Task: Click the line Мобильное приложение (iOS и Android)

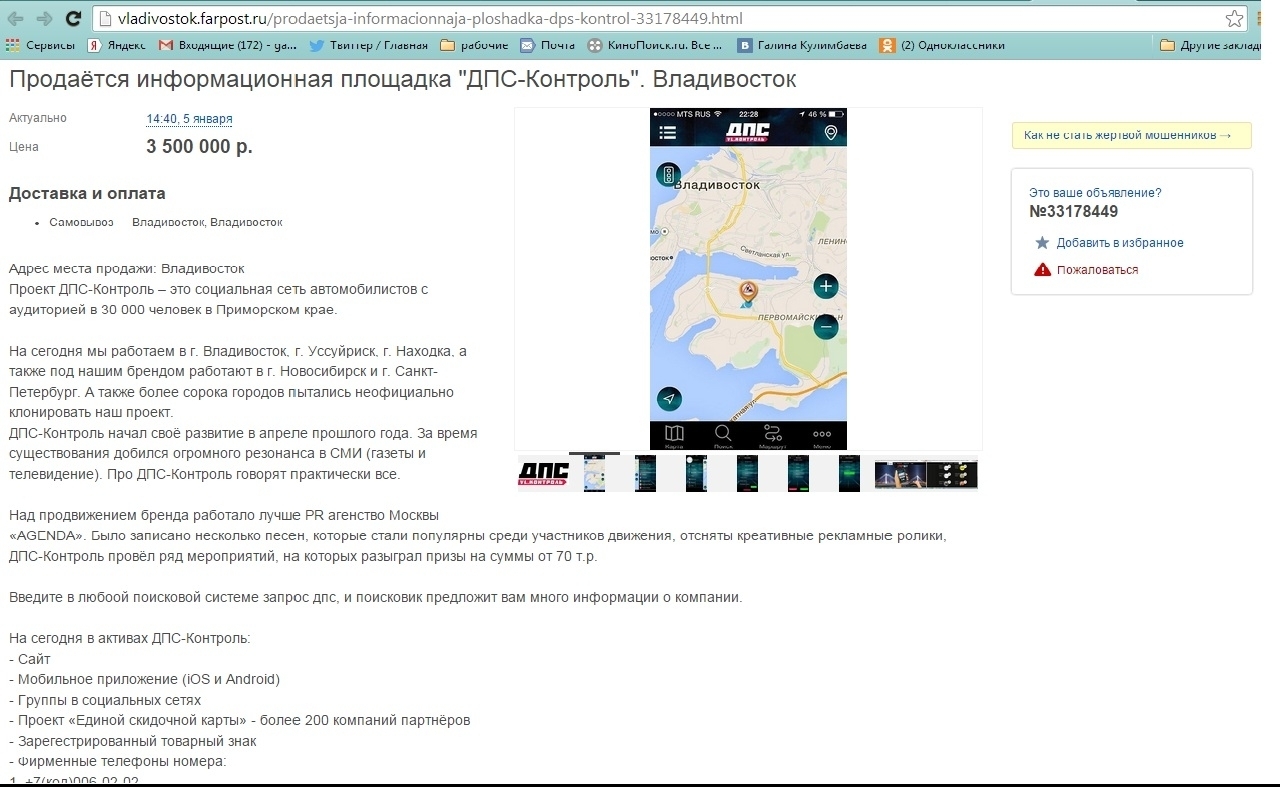Action: [145, 680]
